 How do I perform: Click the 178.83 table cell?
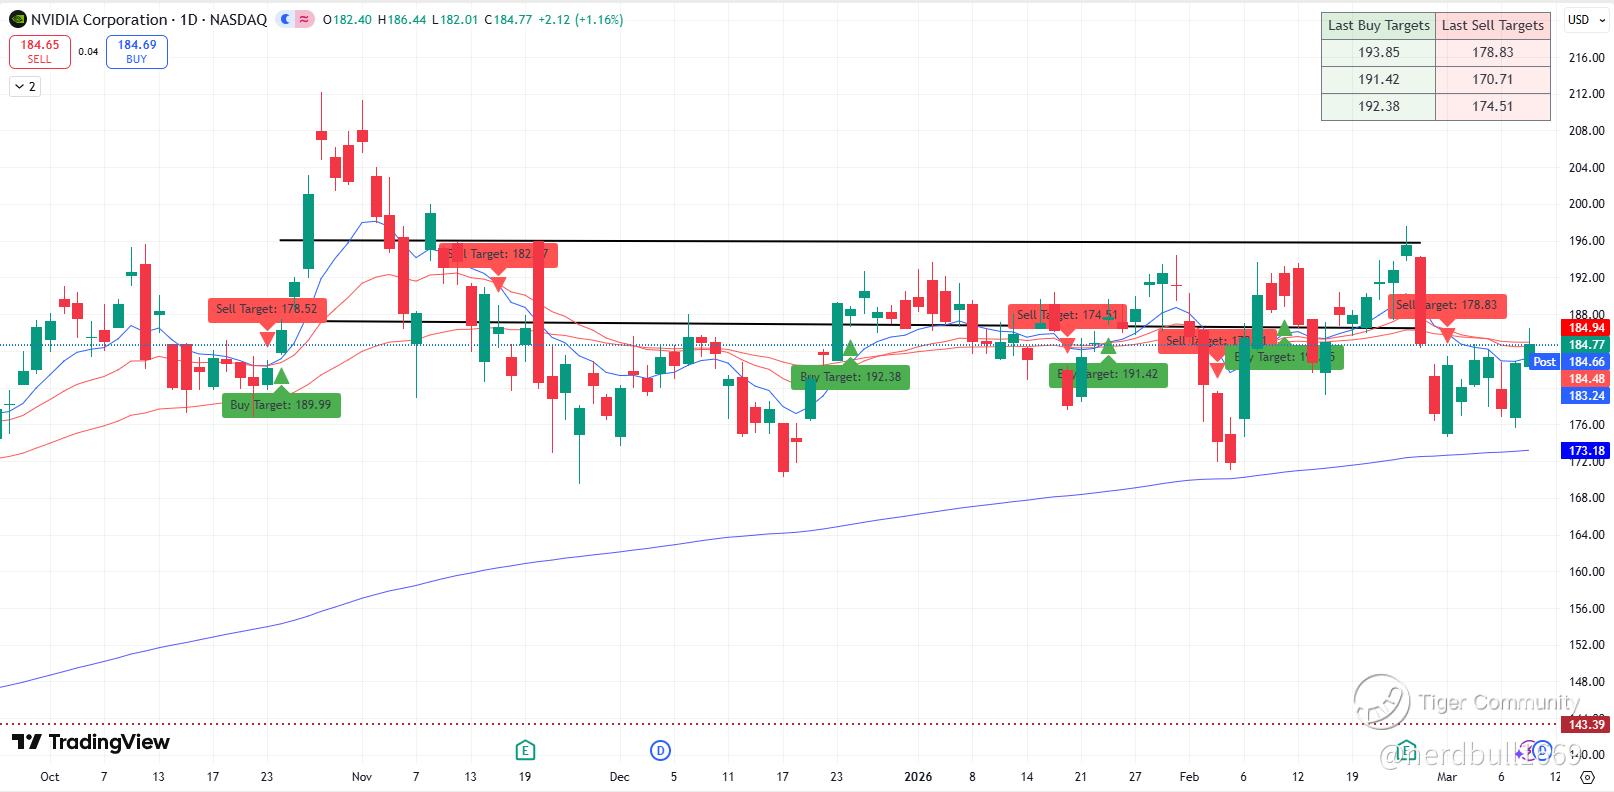click(1493, 52)
